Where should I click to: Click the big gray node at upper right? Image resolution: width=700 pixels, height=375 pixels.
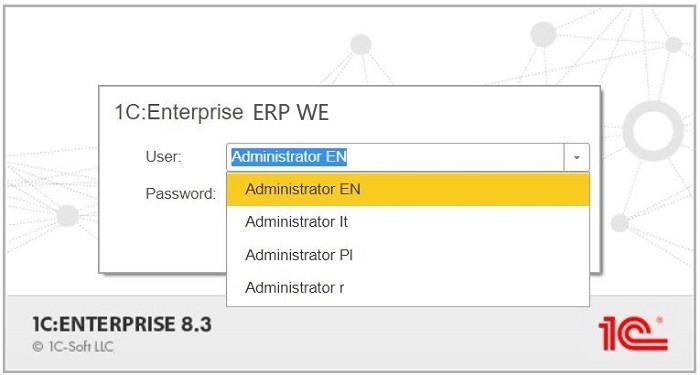(543, 34)
